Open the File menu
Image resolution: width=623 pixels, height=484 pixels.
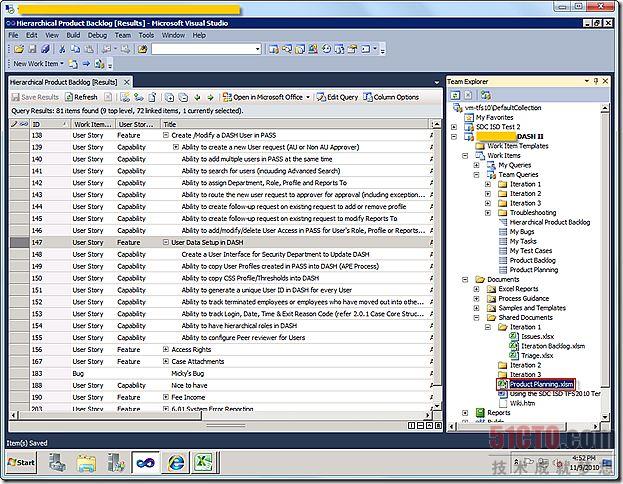tap(13, 35)
